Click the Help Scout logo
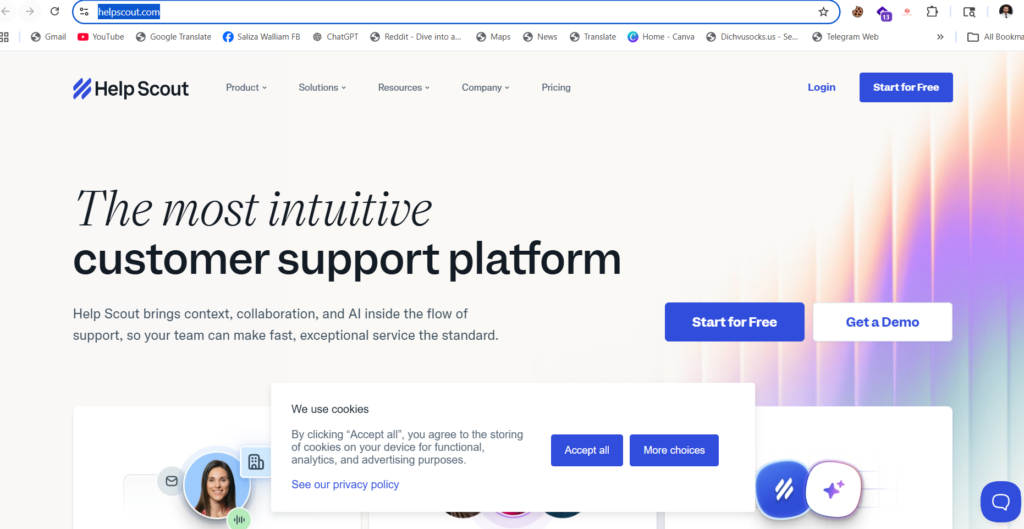 [x=131, y=88]
